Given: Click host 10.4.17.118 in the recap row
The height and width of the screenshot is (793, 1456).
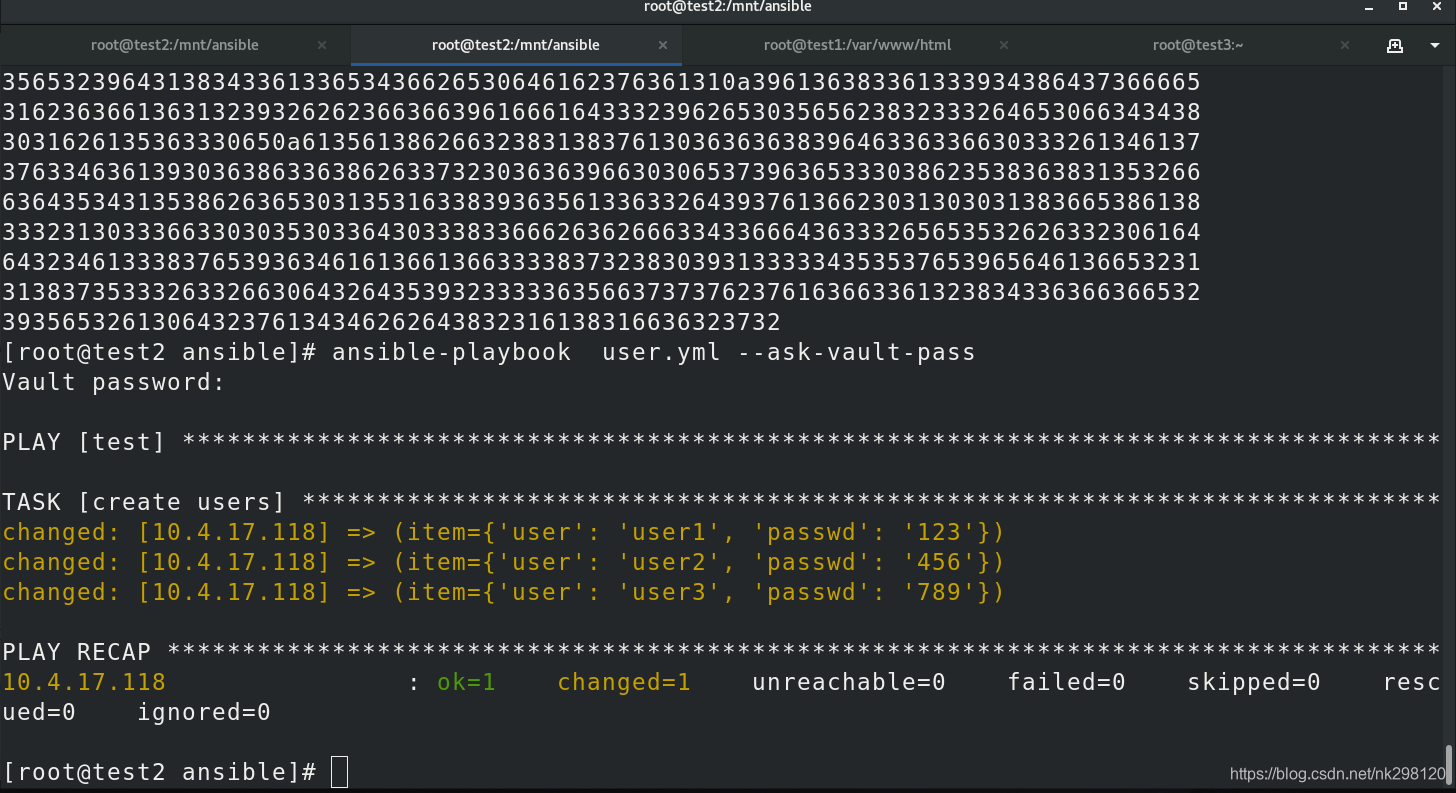Looking at the screenshot, I should click(84, 682).
